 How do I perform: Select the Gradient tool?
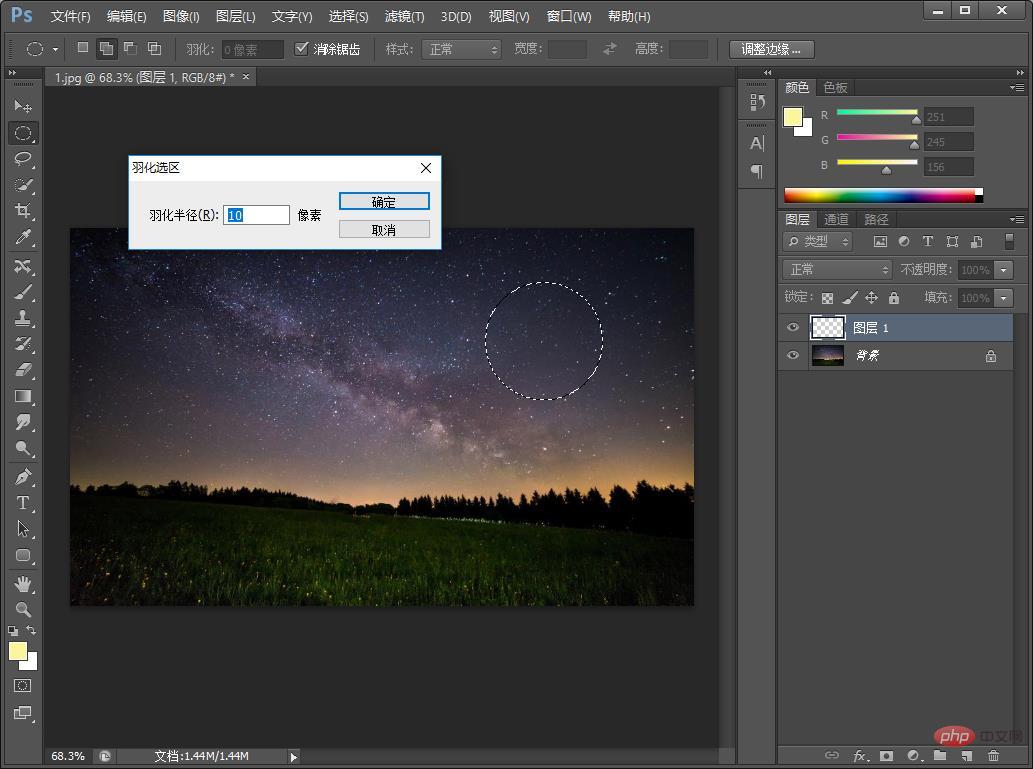23,396
